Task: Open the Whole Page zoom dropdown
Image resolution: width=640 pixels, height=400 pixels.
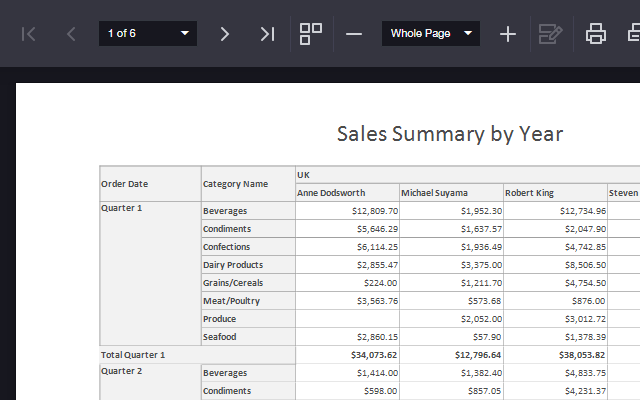Action: (x=467, y=34)
